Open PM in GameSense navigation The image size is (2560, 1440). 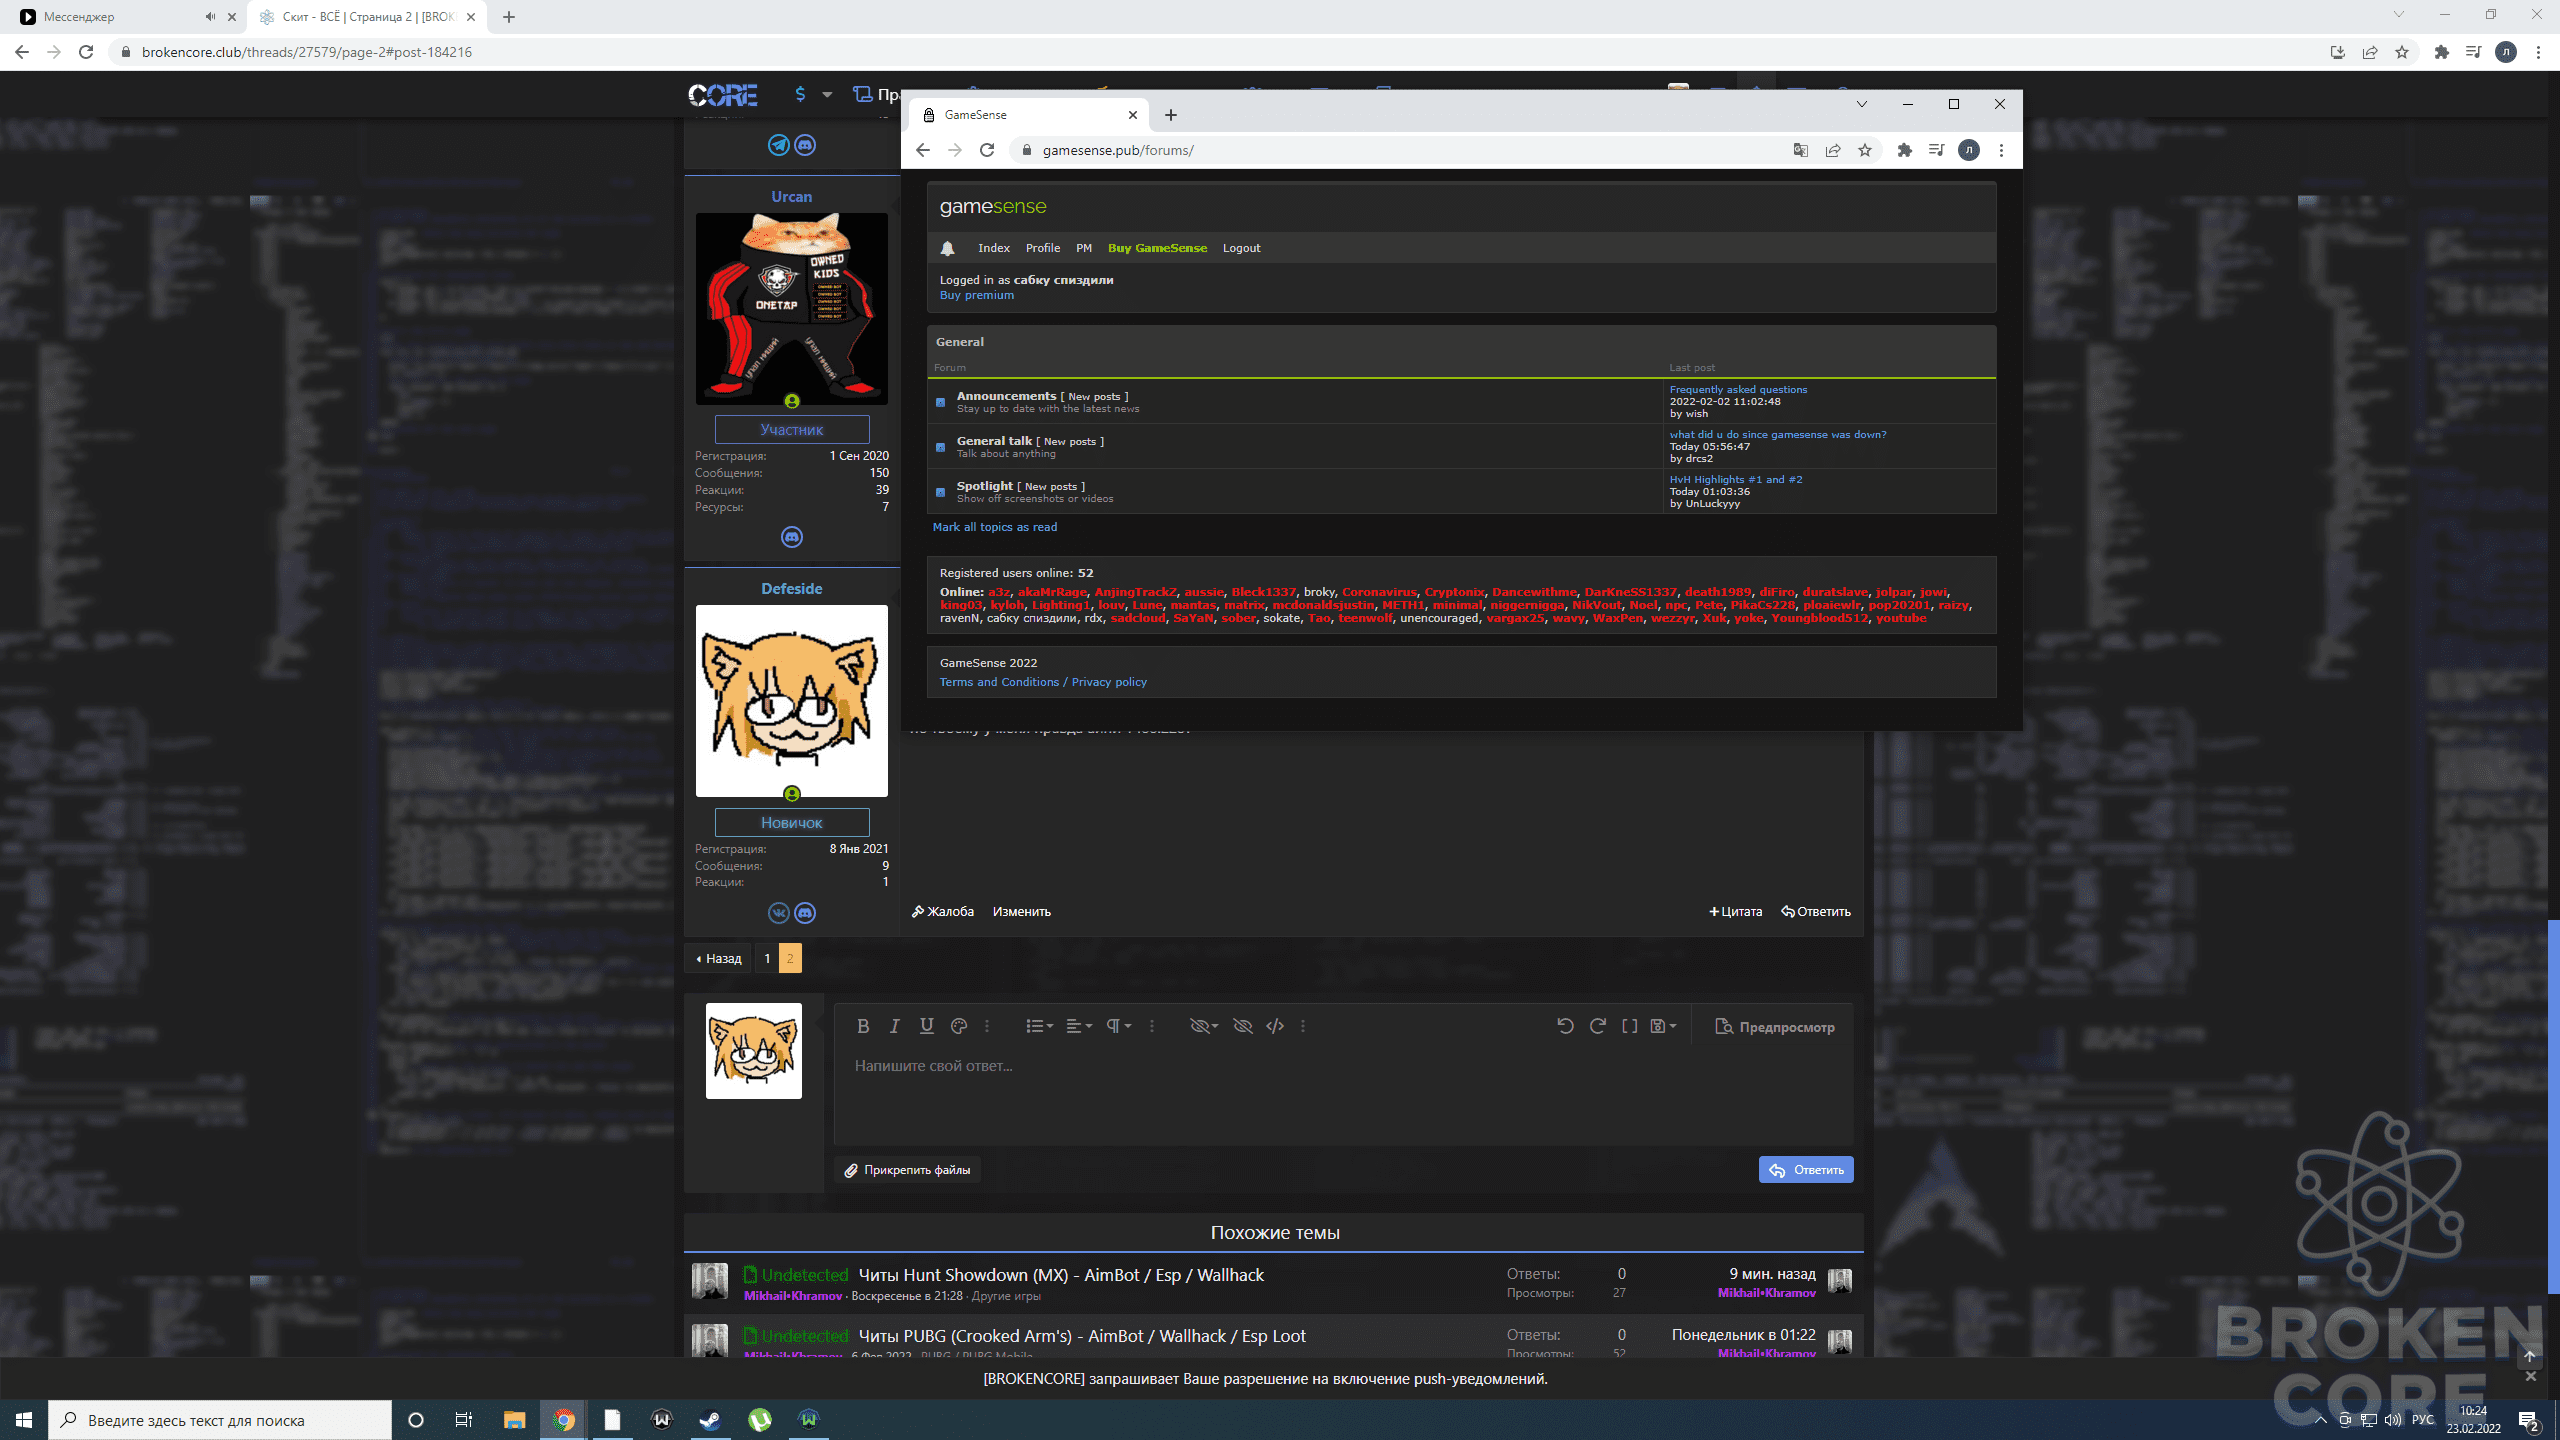1084,248
